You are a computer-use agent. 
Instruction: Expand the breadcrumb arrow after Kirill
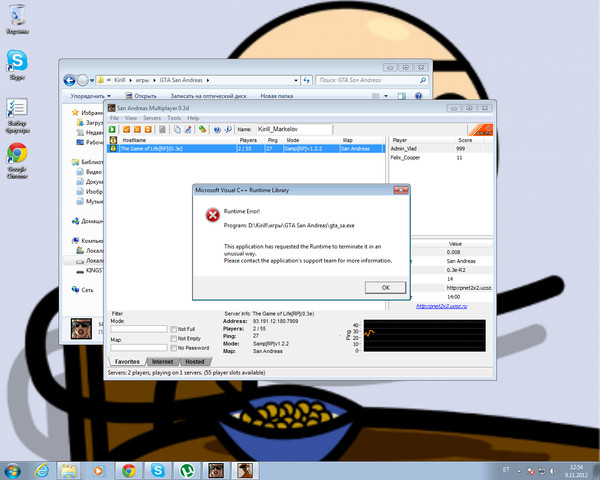130,80
